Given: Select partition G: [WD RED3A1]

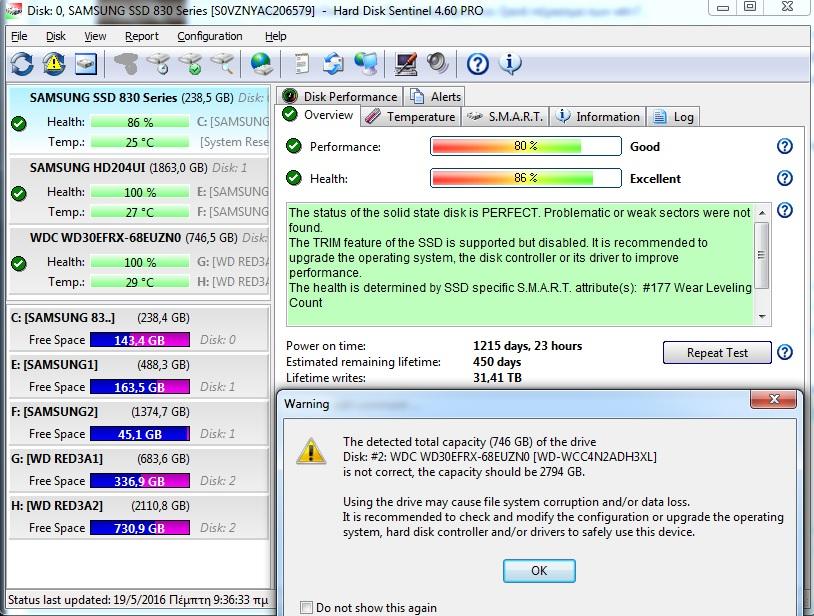Looking at the screenshot, I should pos(139,470).
